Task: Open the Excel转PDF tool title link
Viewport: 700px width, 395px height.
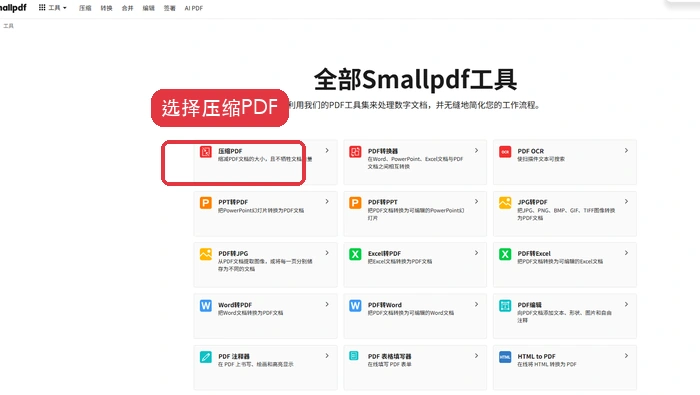Action: pos(384,254)
